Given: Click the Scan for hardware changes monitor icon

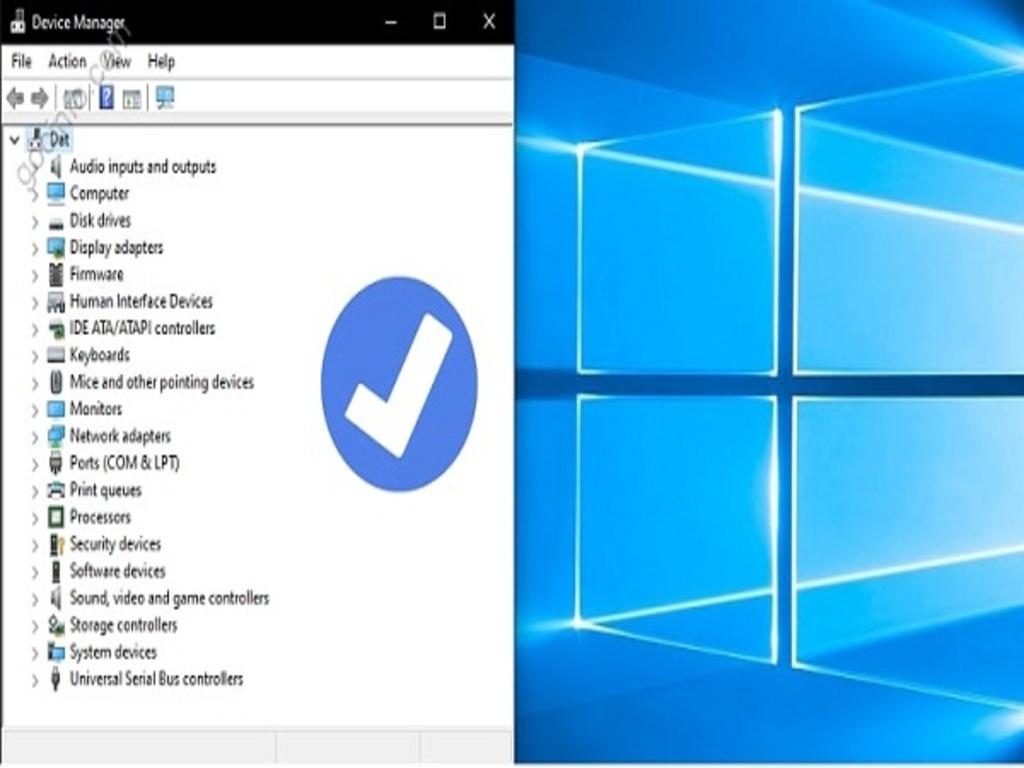Looking at the screenshot, I should [x=165, y=98].
